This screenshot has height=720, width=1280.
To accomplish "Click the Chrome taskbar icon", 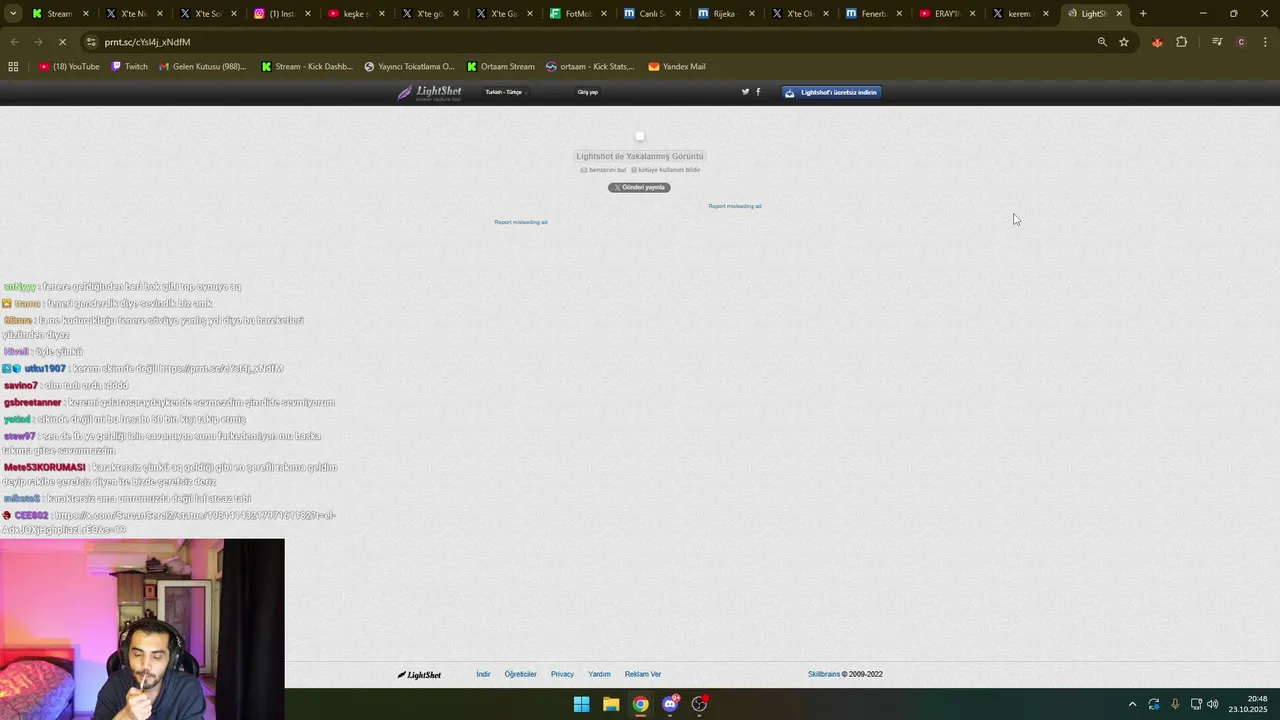I will click(640, 704).
